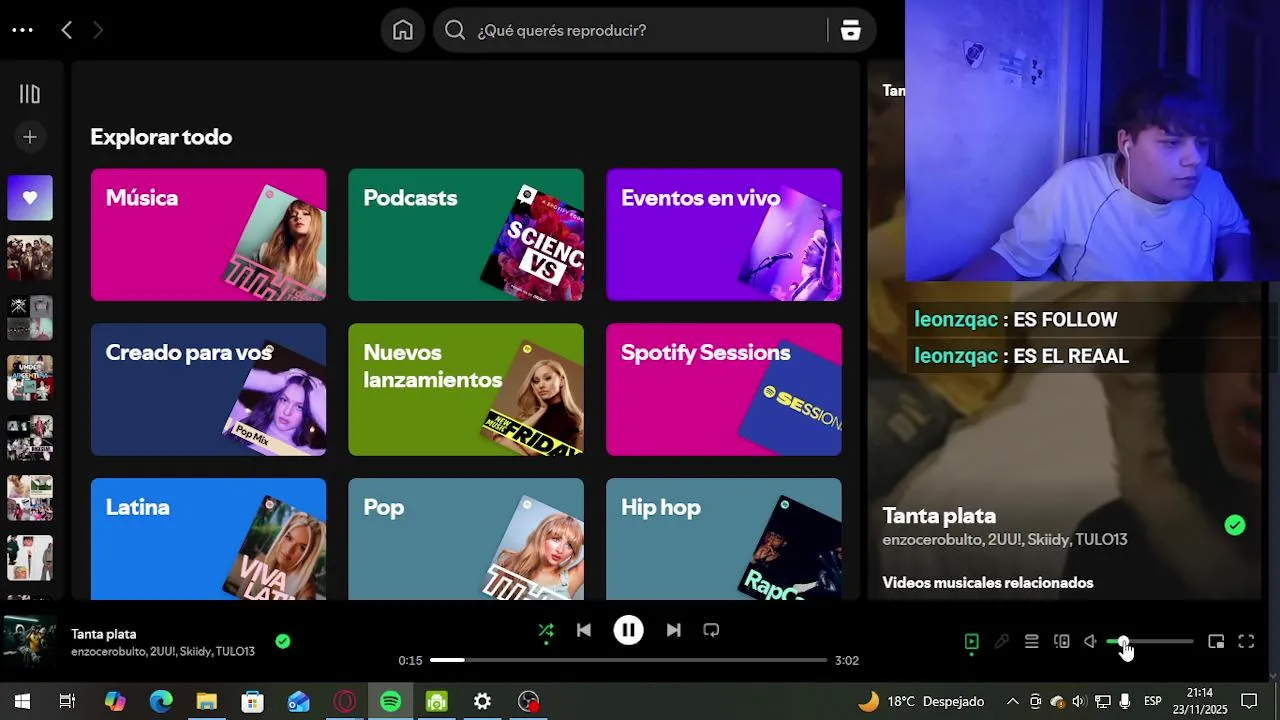This screenshot has height=720, width=1280.
Task: Switch to OBS Studio on taskbar
Action: tap(529, 702)
